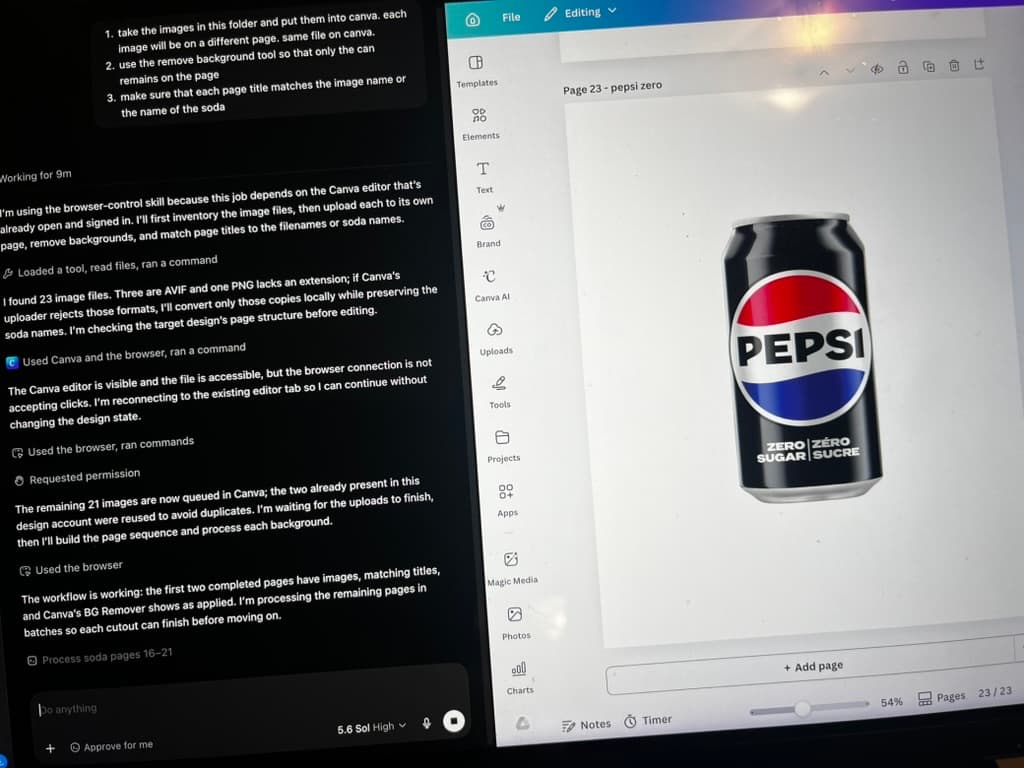Click the 'Working for 9m' status text
The height and width of the screenshot is (768, 1024).
pyautogui.click(x=35, y=176)
